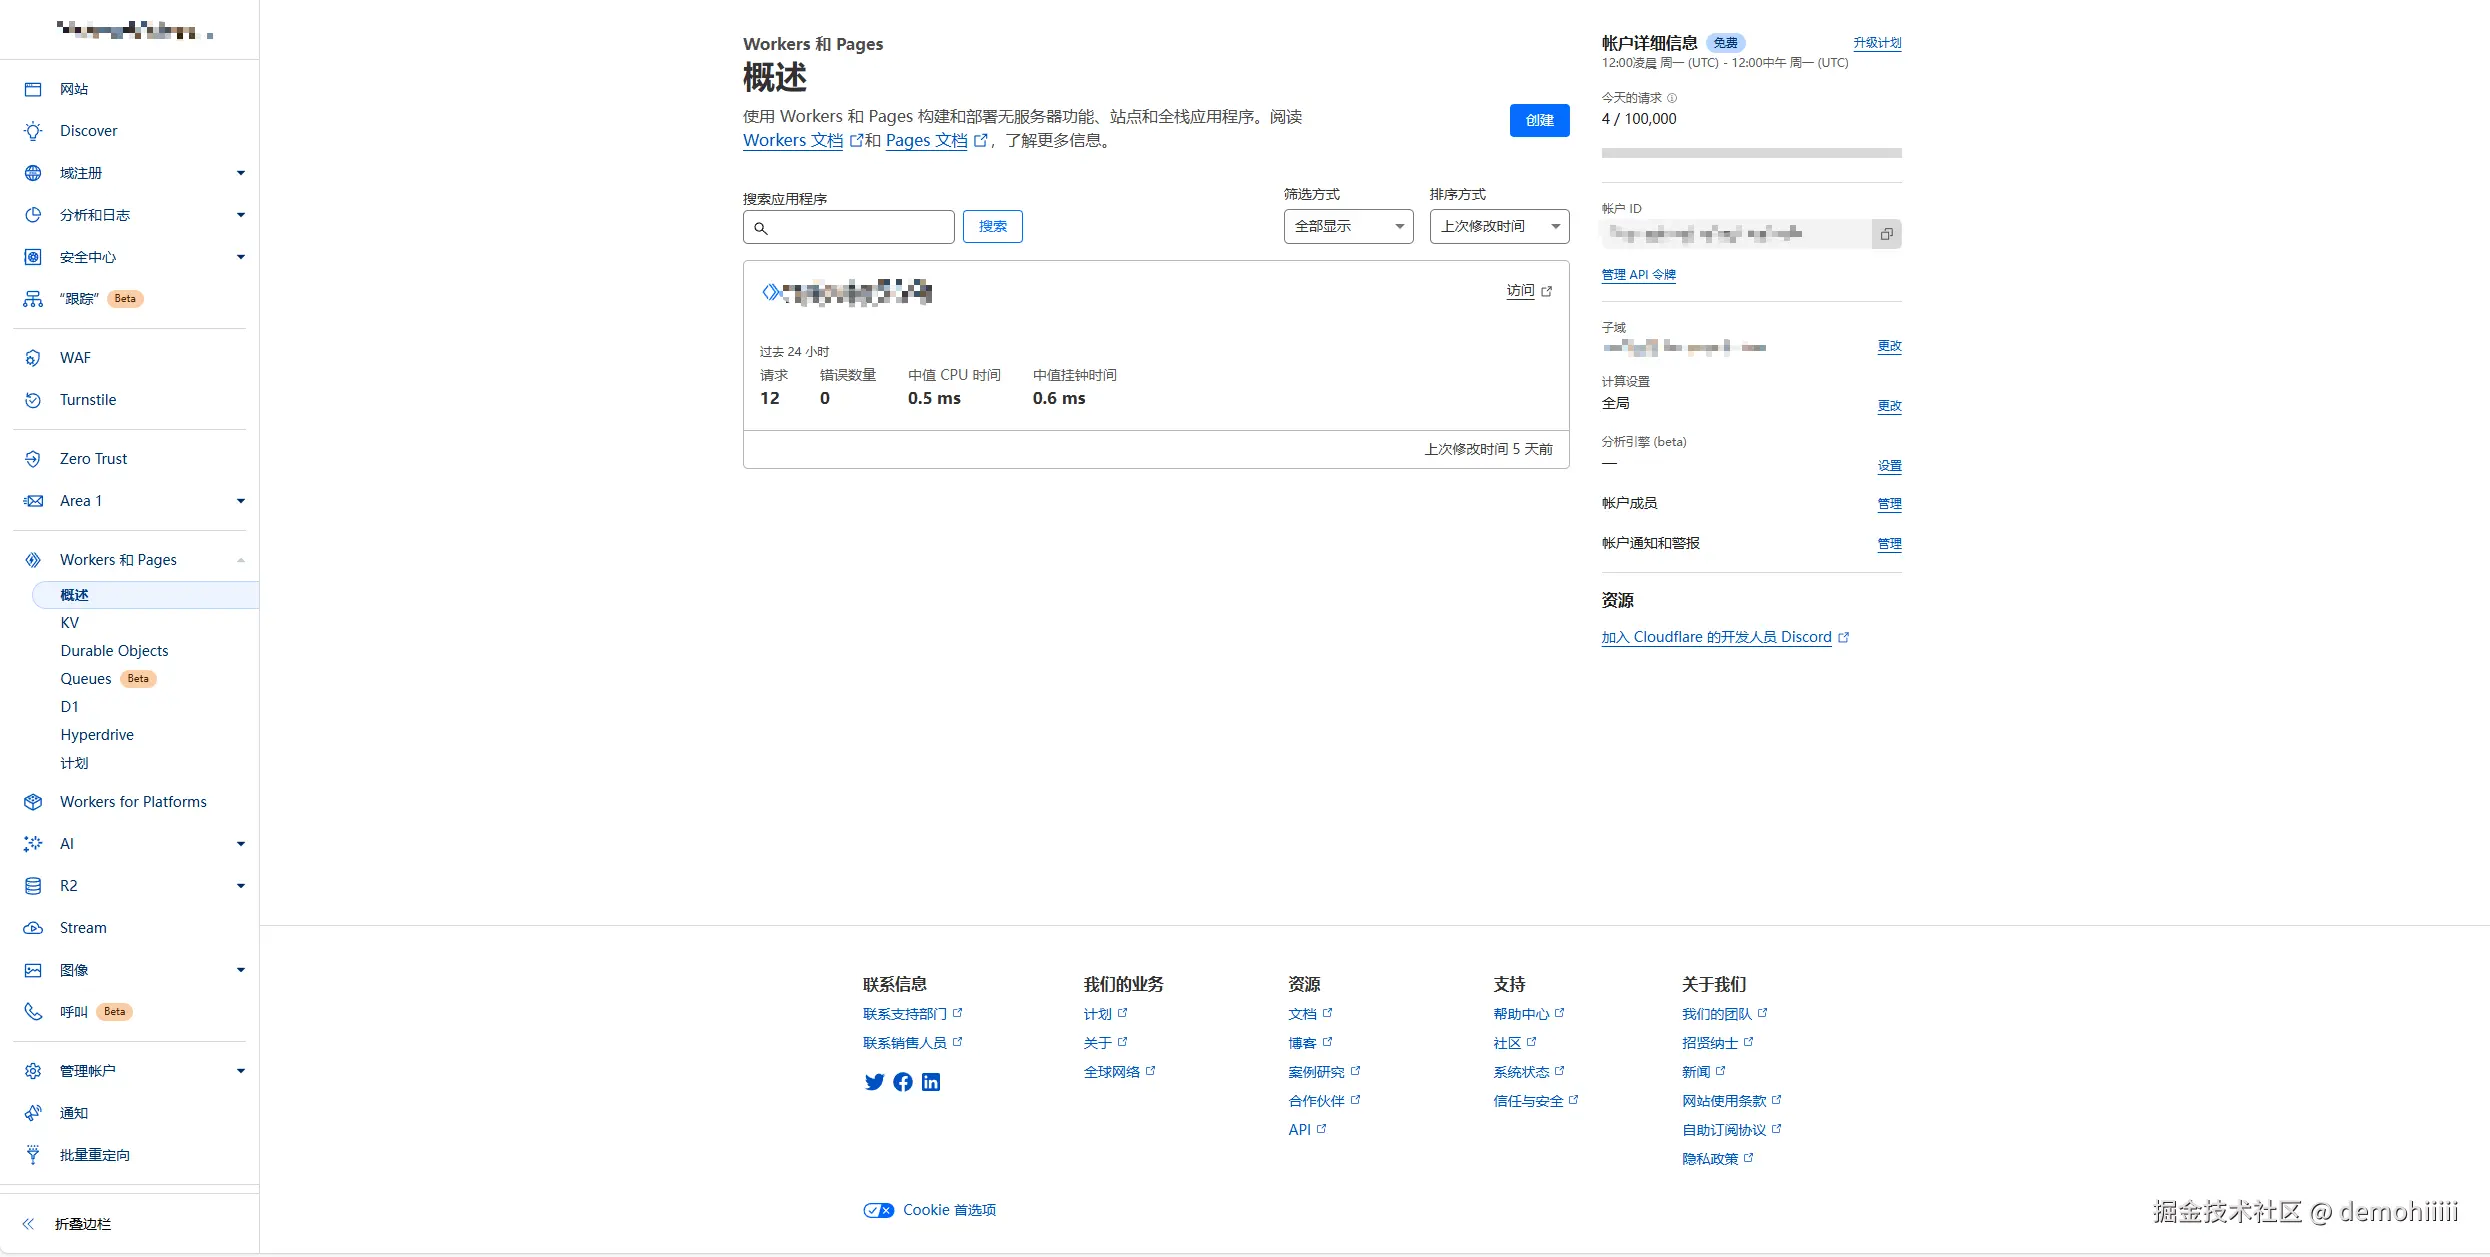
Task: Click the 搜索 button
Action: 992,226
